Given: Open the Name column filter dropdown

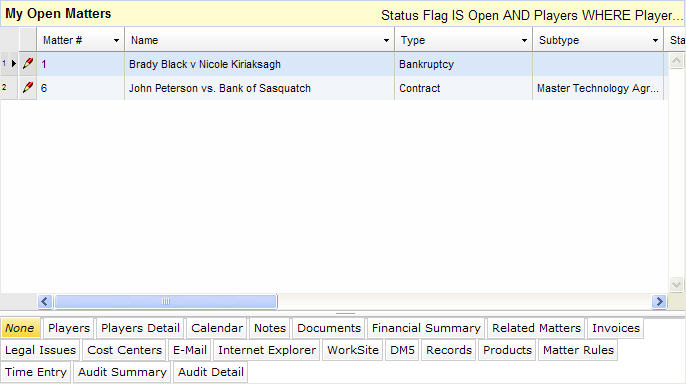Looking at the screenshot, I should [386, 41].
